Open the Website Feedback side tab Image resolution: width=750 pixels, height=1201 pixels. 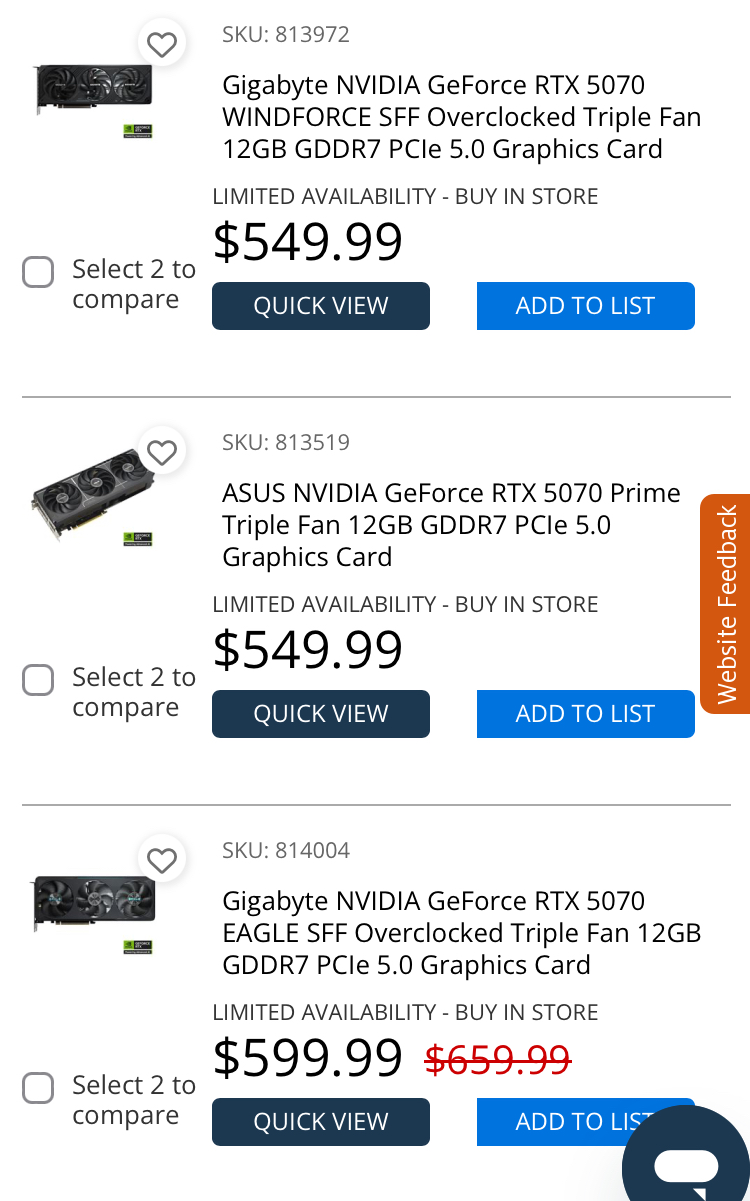[x=726, y=604]
